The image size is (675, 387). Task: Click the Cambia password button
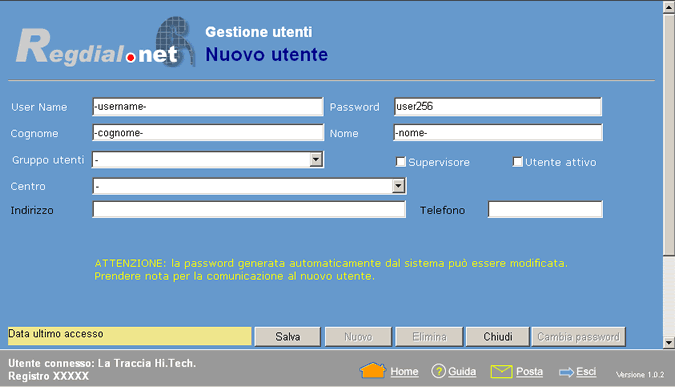point(579,337)
